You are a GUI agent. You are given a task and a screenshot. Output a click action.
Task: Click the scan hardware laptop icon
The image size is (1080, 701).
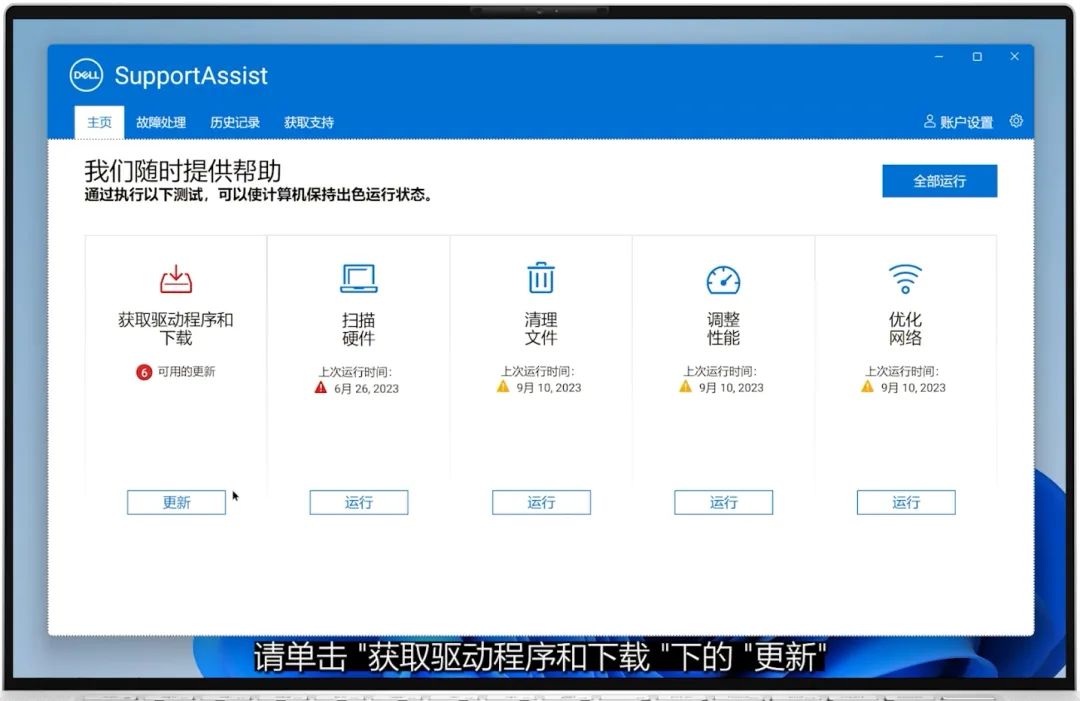[358, 279]
